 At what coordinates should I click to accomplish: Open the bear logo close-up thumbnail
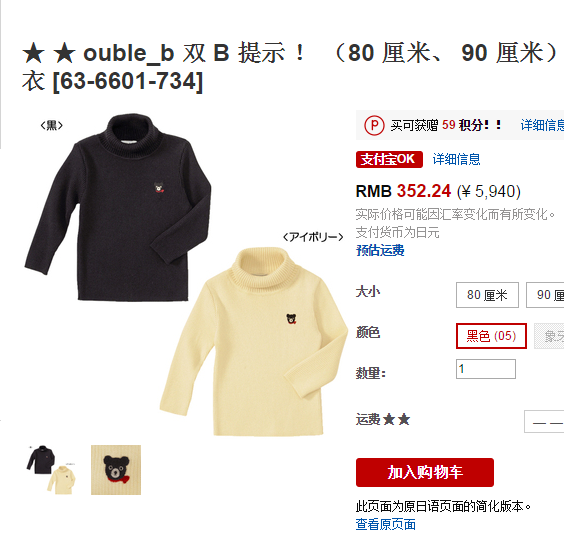tap(116, 470)
